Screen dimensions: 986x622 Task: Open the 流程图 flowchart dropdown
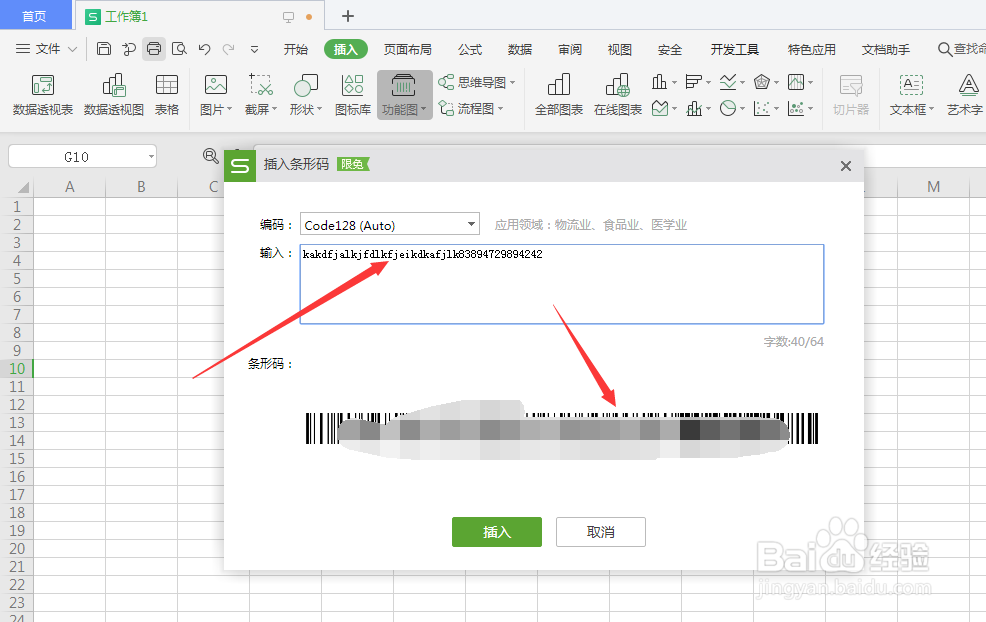(x=471, y=109)
